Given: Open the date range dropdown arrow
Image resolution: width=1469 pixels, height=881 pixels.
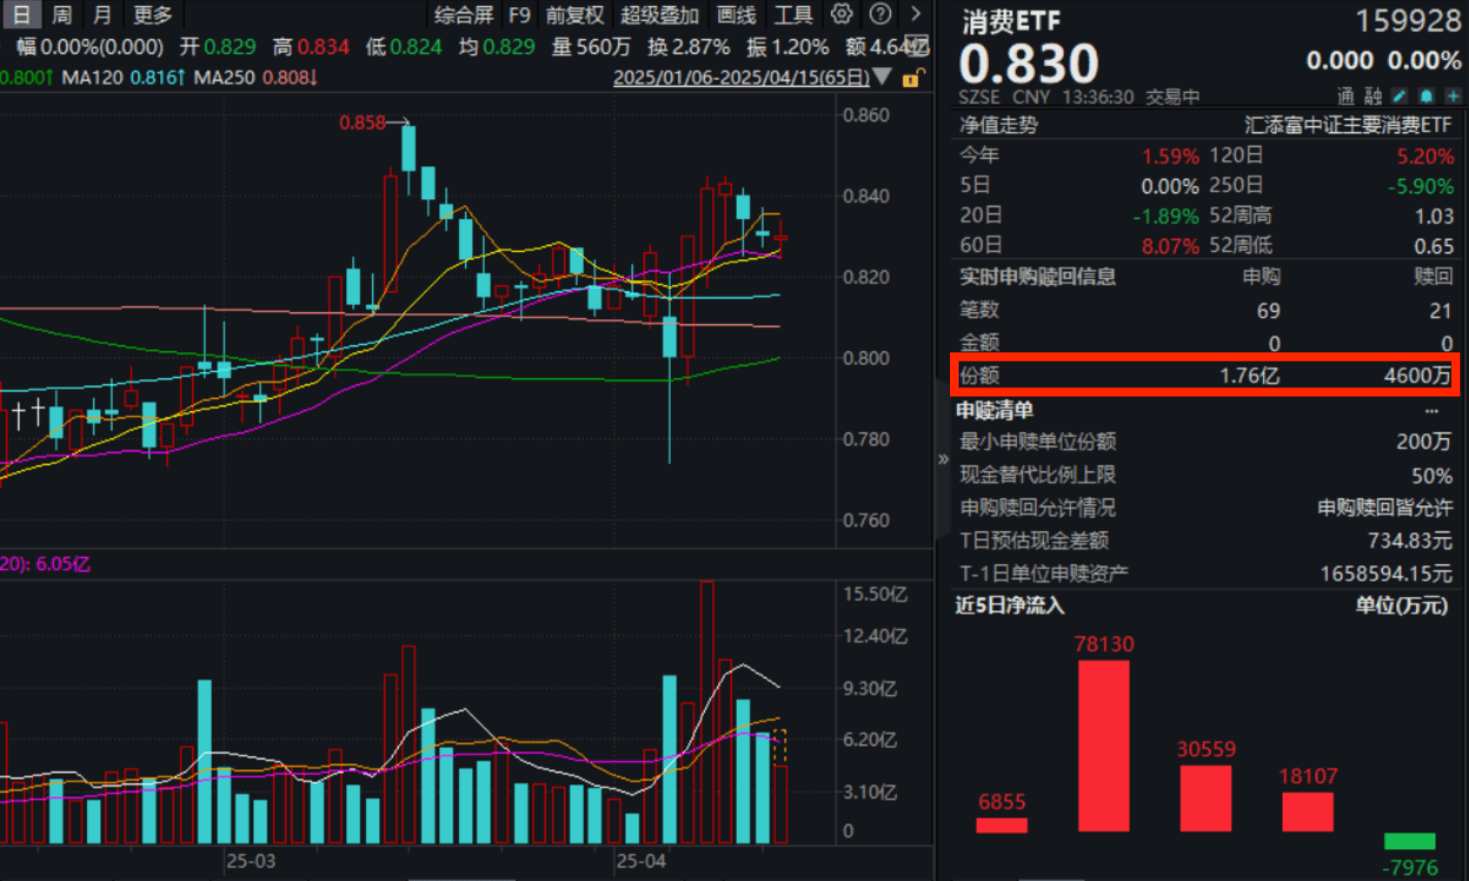Looking at the screenshot, I should [x=882, y=76].
